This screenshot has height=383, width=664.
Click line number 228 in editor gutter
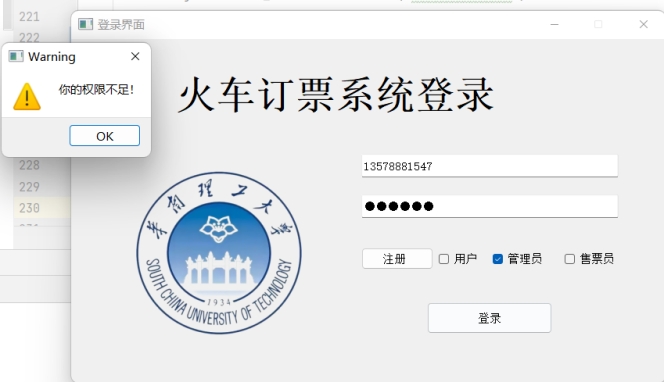coord(29,165)
